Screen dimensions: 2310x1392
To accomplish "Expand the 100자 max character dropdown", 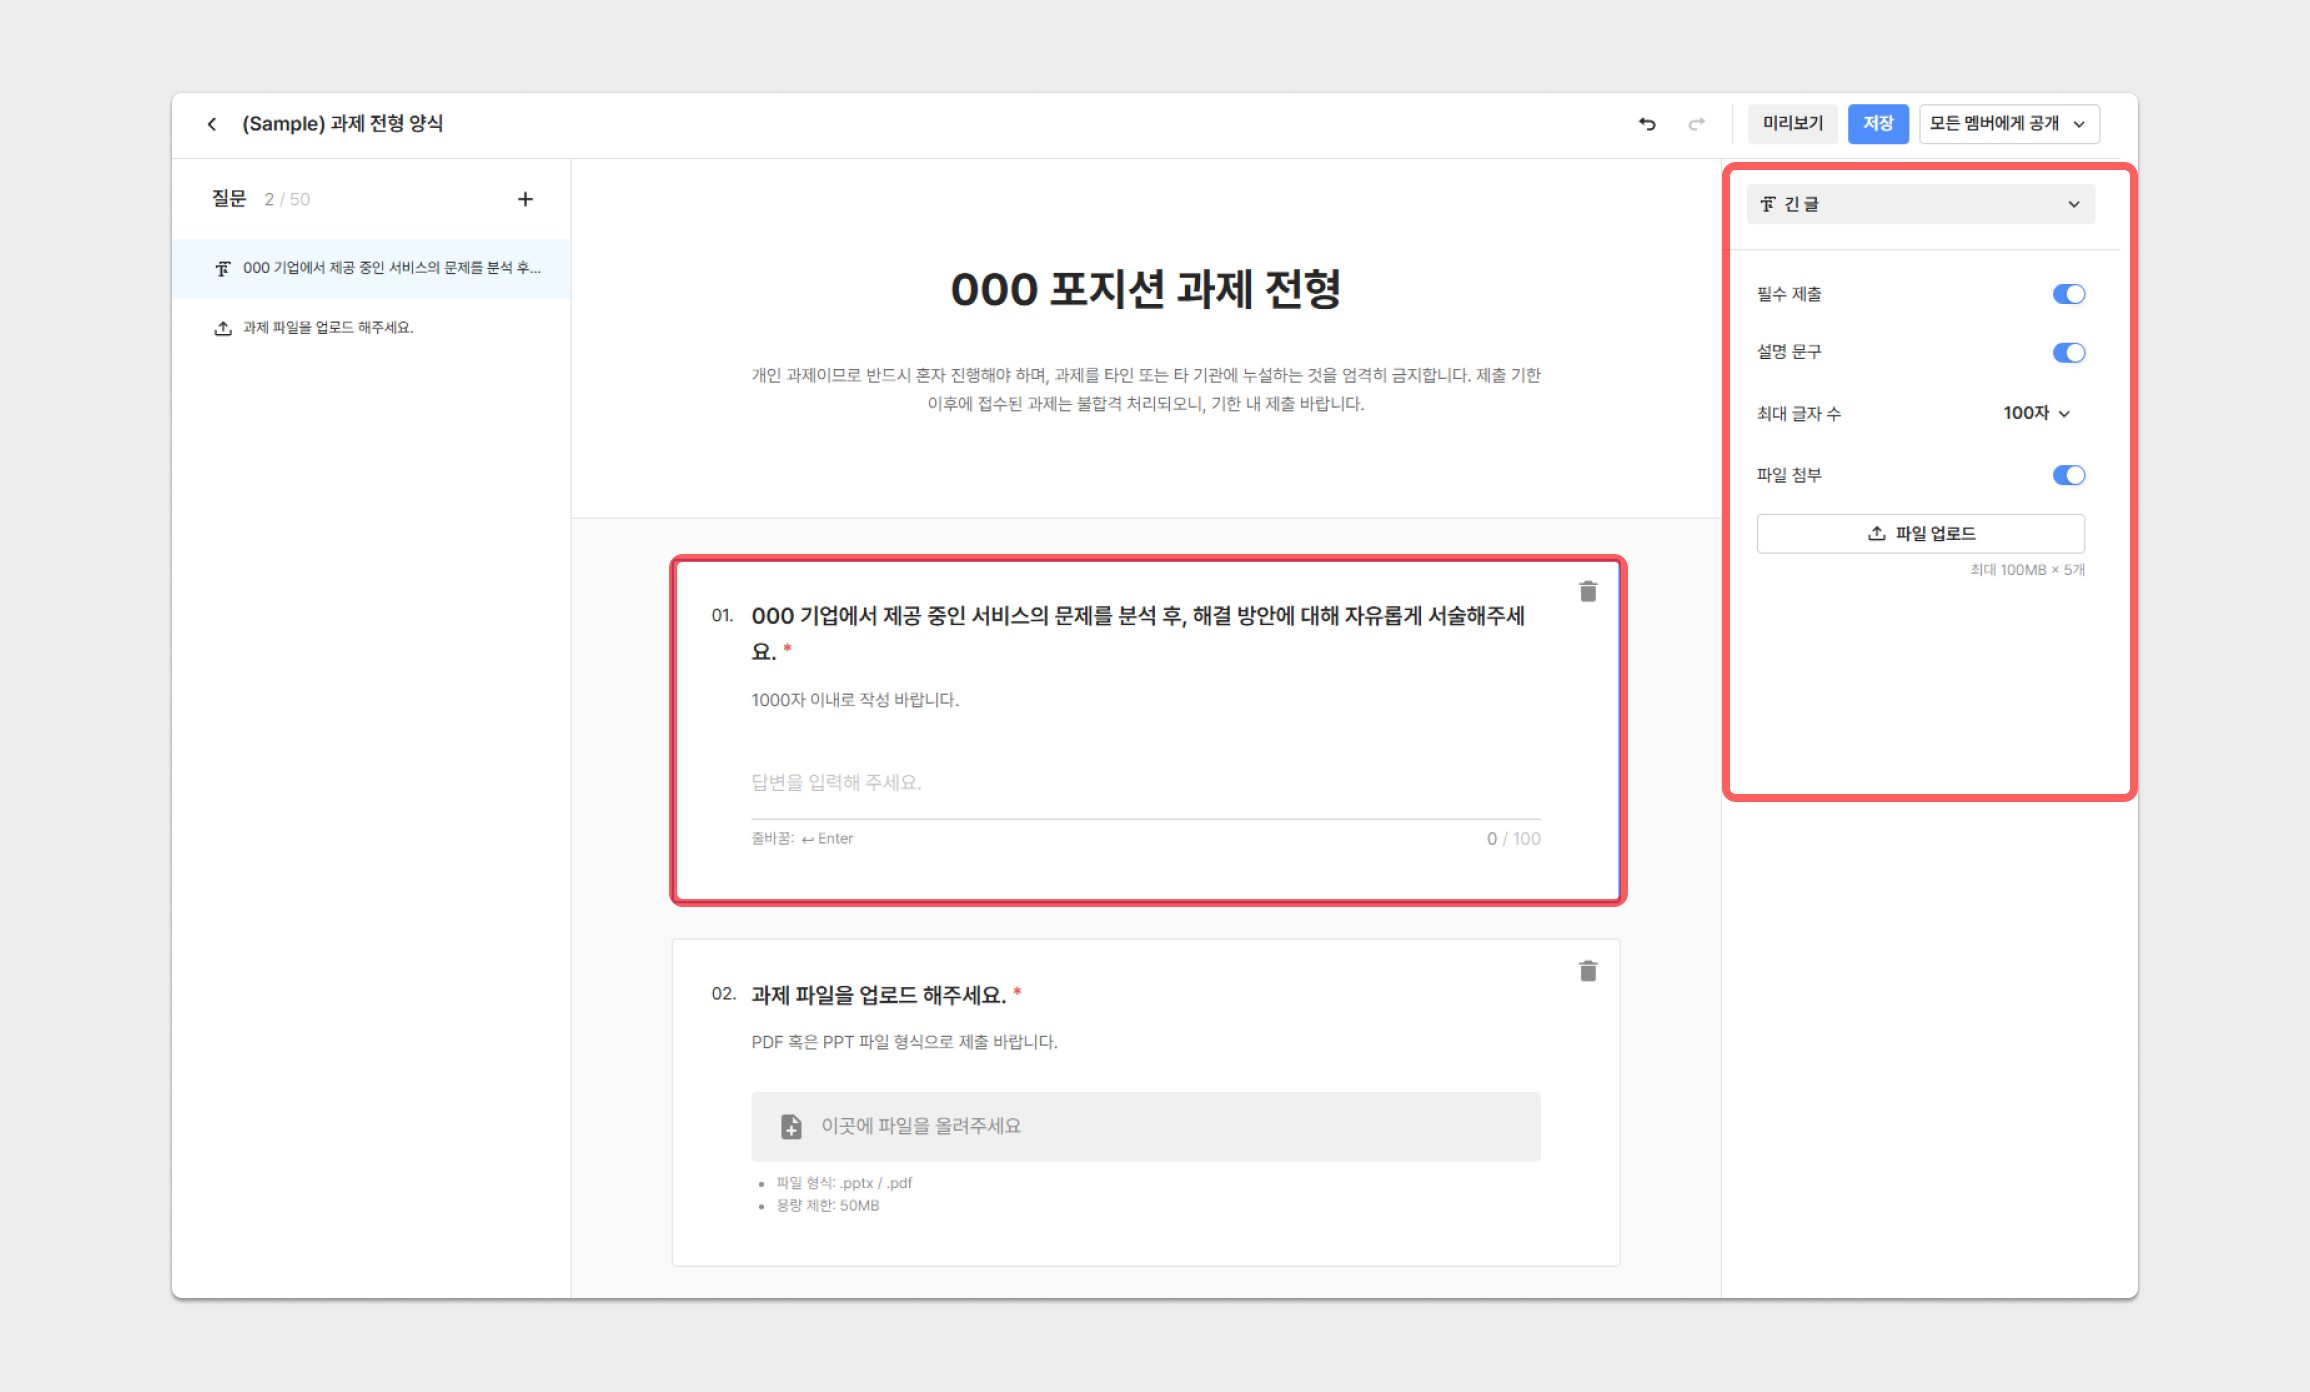I will (x=2037, y=413).
